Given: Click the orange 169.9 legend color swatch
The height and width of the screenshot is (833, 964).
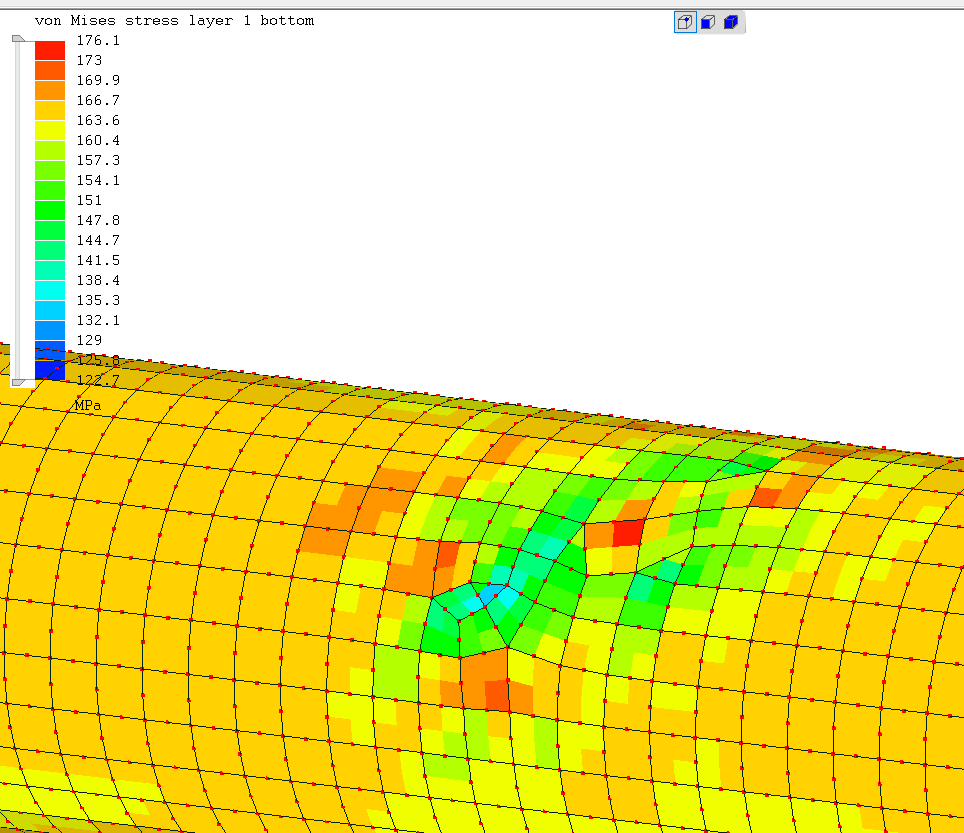Looking at the screenshot, I should click(x=50, y=90).
